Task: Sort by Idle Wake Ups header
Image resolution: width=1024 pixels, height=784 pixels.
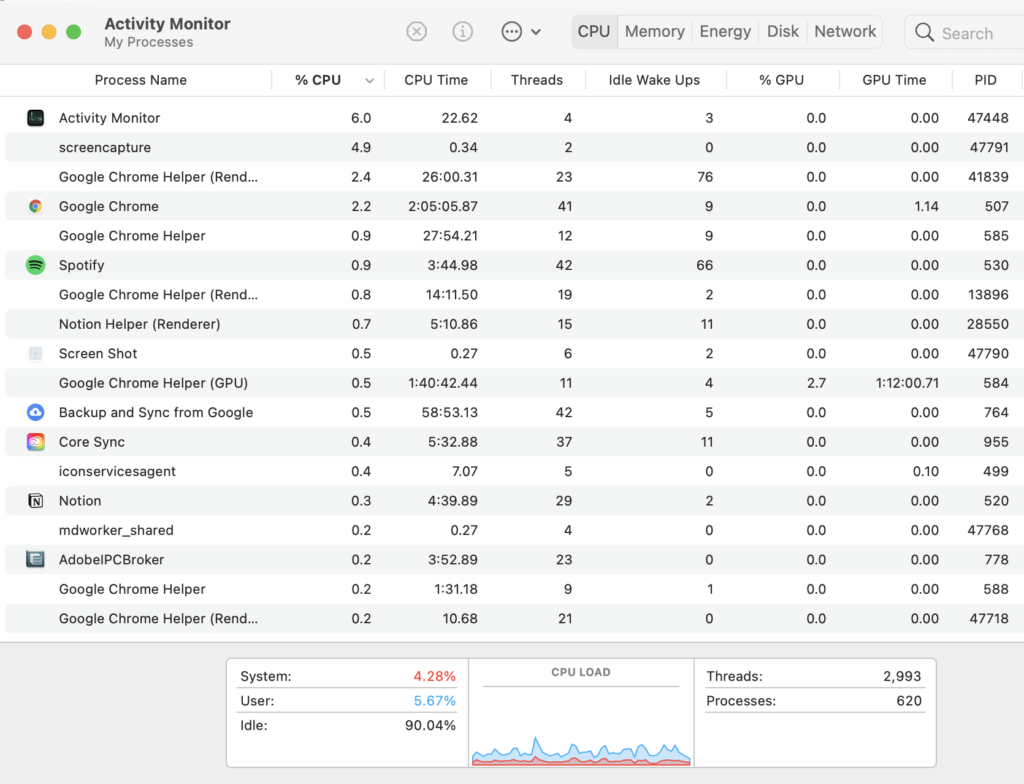Action: (654, 80)
